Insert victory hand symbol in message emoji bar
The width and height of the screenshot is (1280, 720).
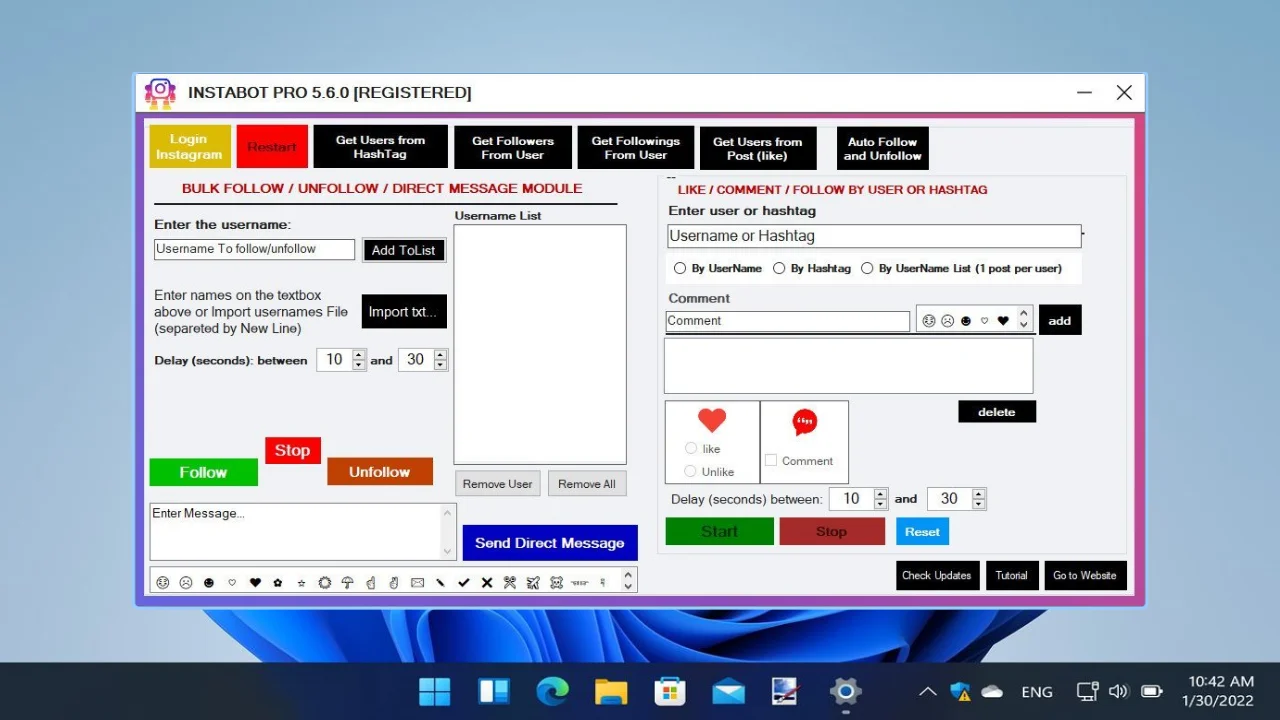394,582
